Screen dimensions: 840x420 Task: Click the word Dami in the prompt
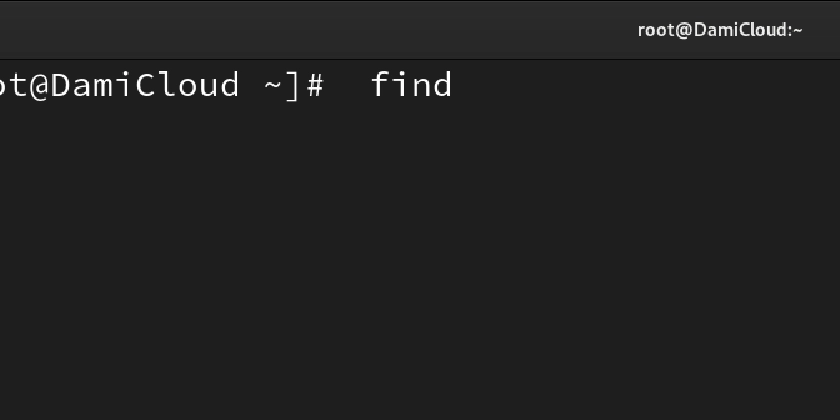(91, 85)
